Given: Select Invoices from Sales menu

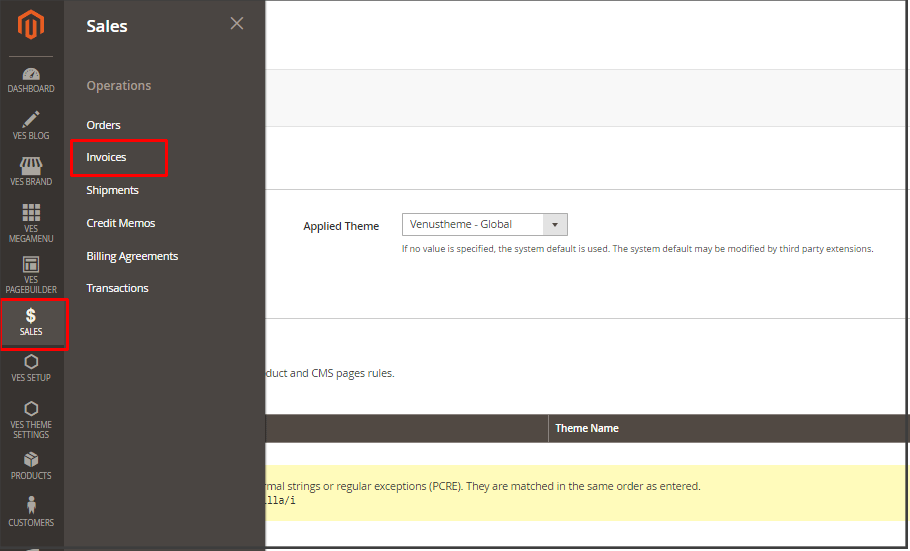Looking at the screenshot, I should (x=106, y=157).
